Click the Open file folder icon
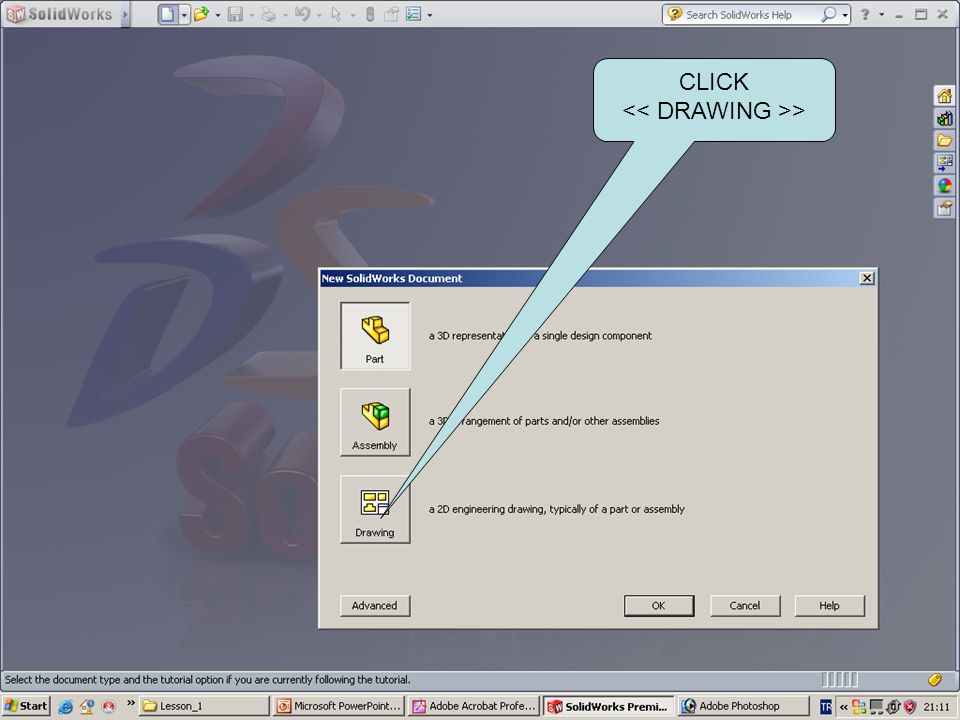This screenshot has width=960, height=720. pos(201,14)
